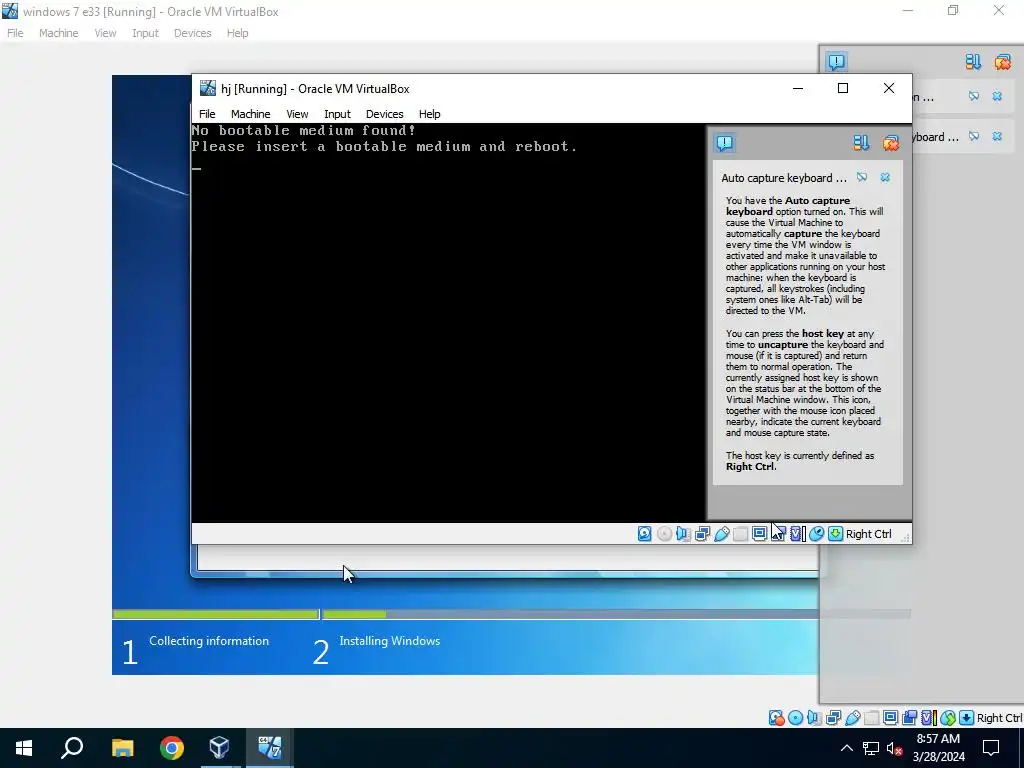Image resolution: width=1024 pixels, height=768 pixels.
Task: Open the Machine menu in the hj VM window
Action: (250, 114)
